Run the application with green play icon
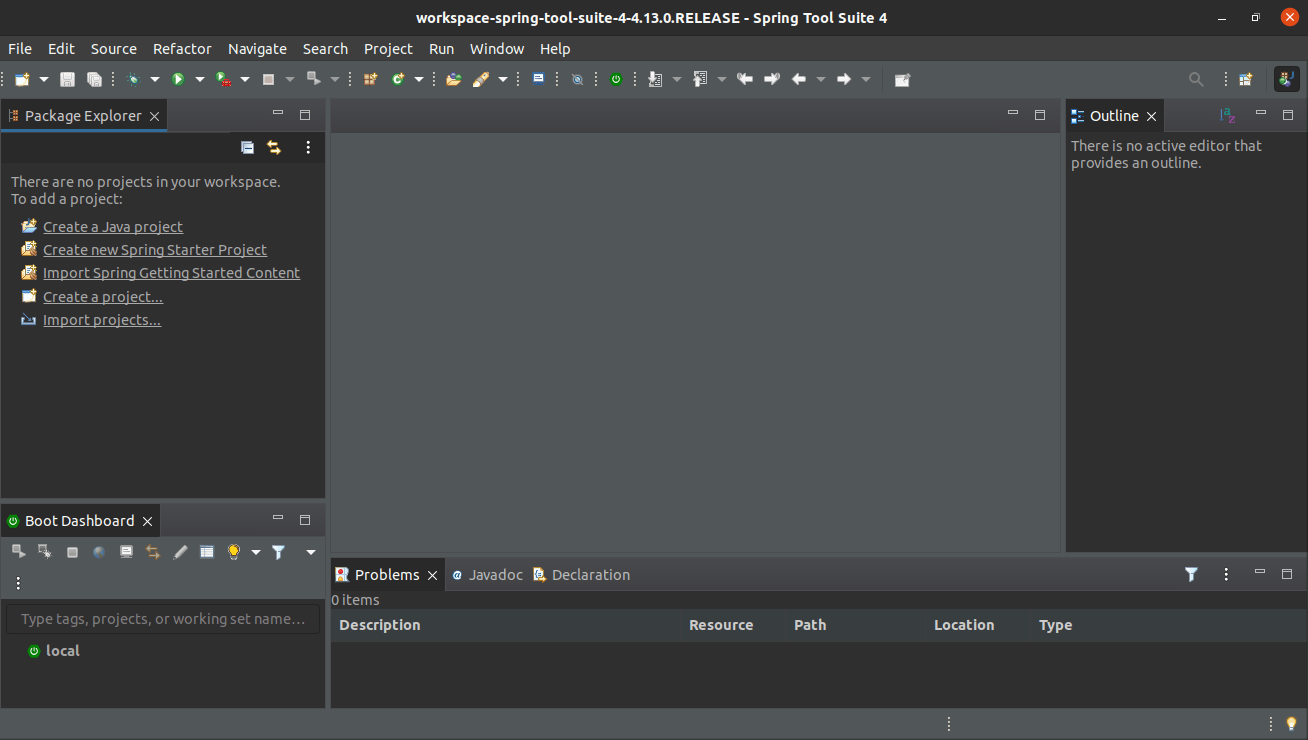The width and height of the screenshot is (1308, 740). [x=178, y=79]
